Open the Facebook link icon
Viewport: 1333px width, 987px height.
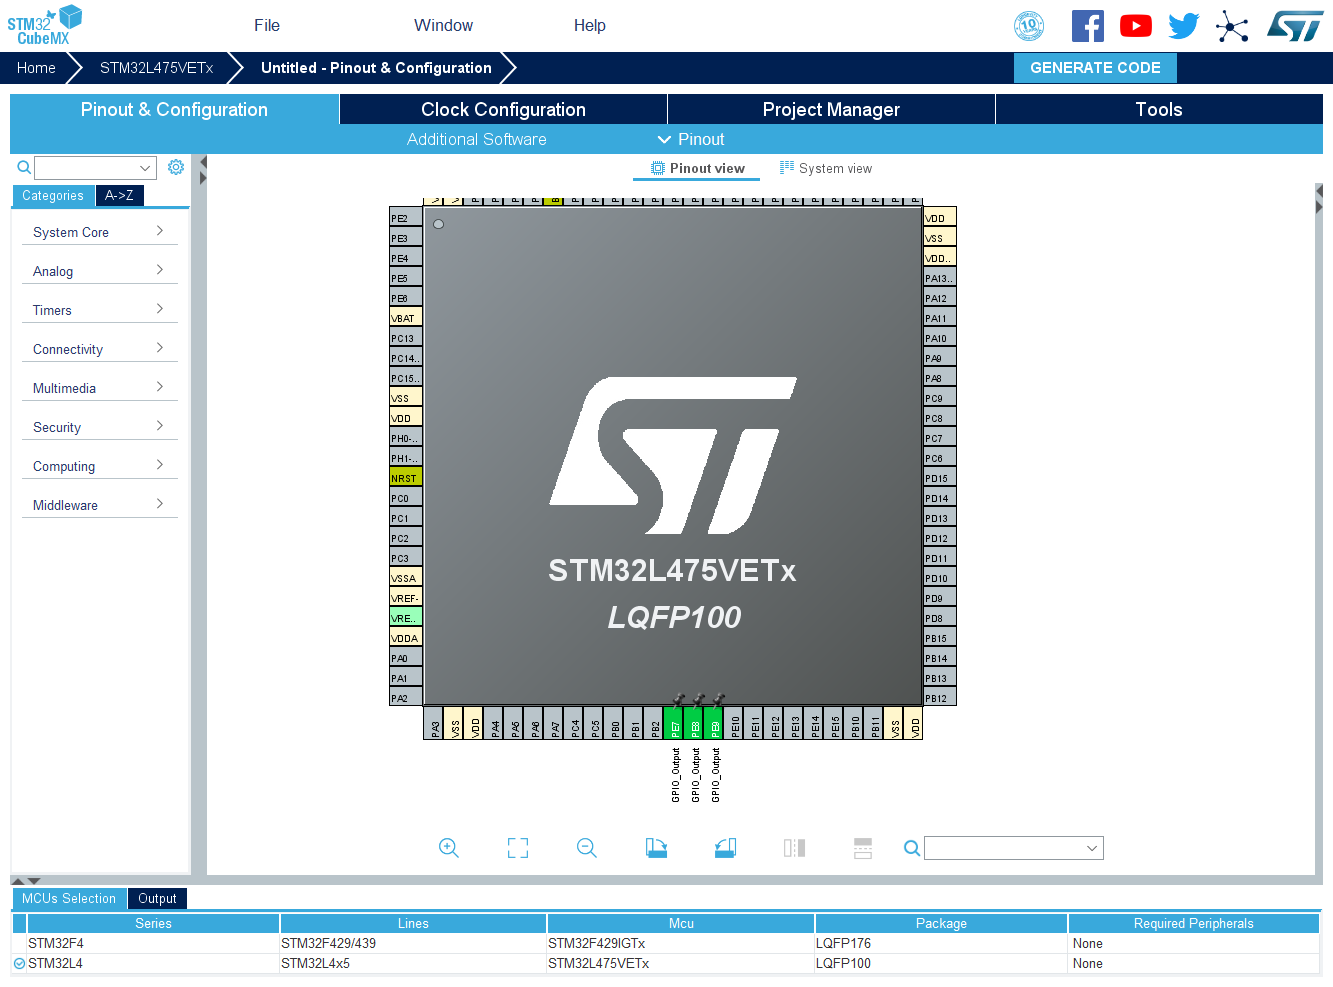pyautogui.click(x=1088, y=26)
